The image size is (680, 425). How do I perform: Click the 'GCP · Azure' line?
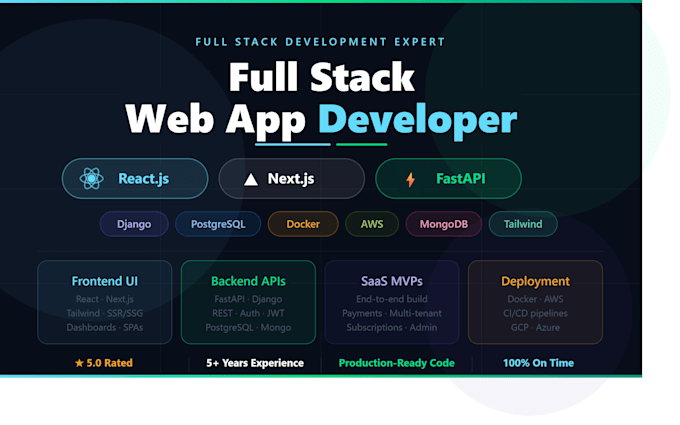point(536,327)
